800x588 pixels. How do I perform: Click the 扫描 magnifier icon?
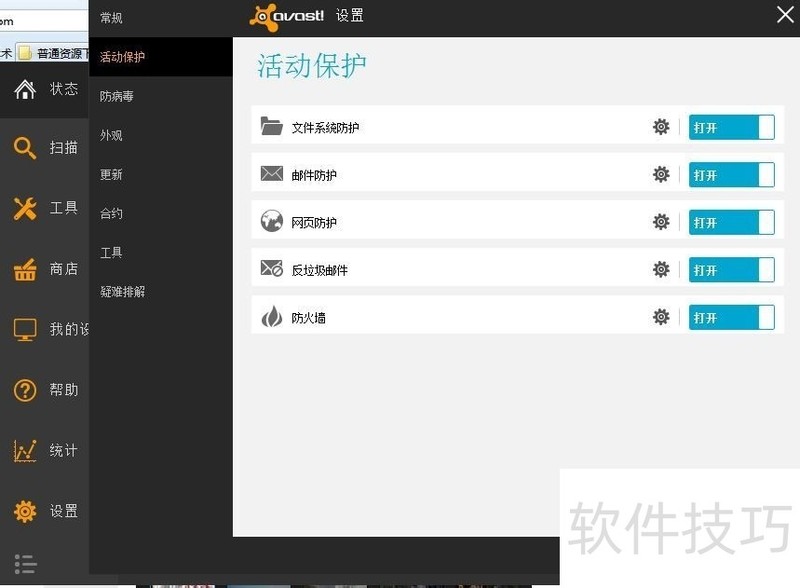[25, 148]
